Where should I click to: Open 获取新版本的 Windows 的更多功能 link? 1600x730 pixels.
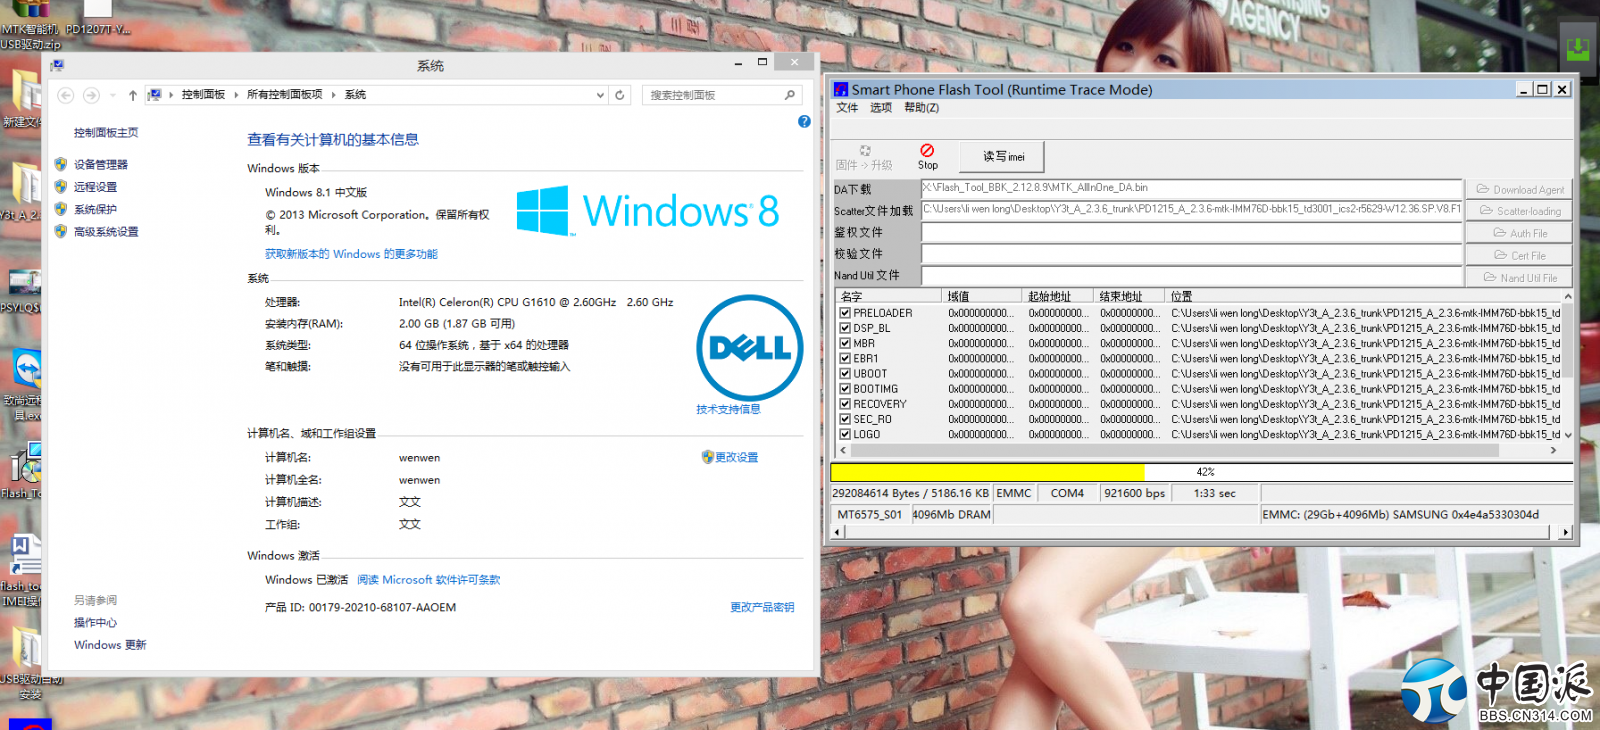351,254
